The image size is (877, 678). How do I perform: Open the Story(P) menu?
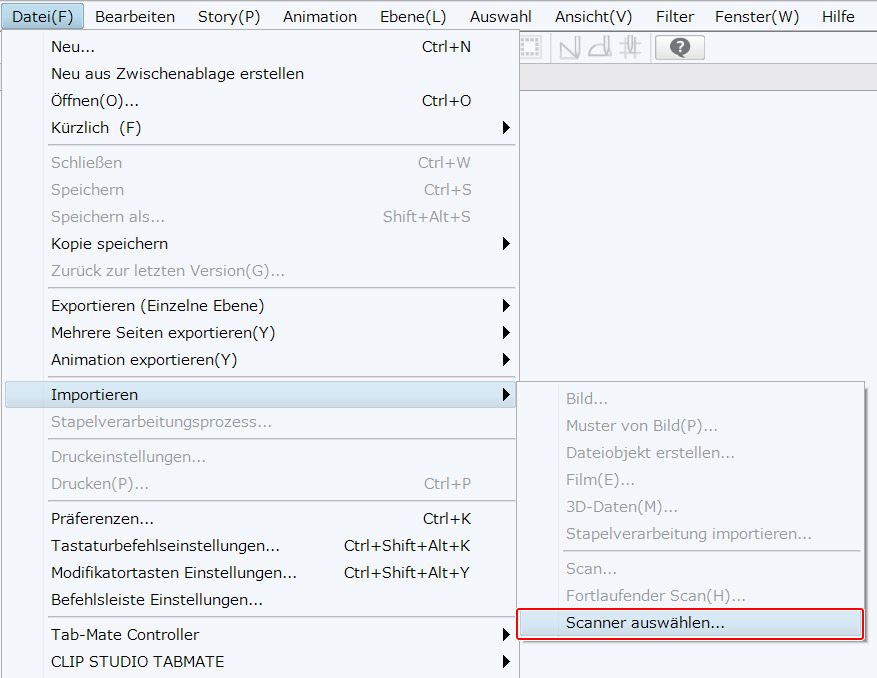click(229, 17)
